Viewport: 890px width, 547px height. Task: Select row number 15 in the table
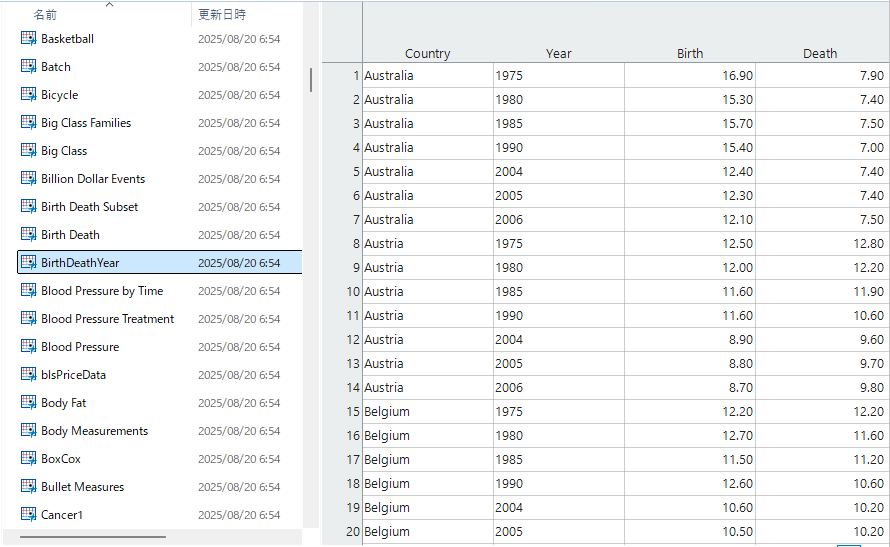tap(353, 411)
